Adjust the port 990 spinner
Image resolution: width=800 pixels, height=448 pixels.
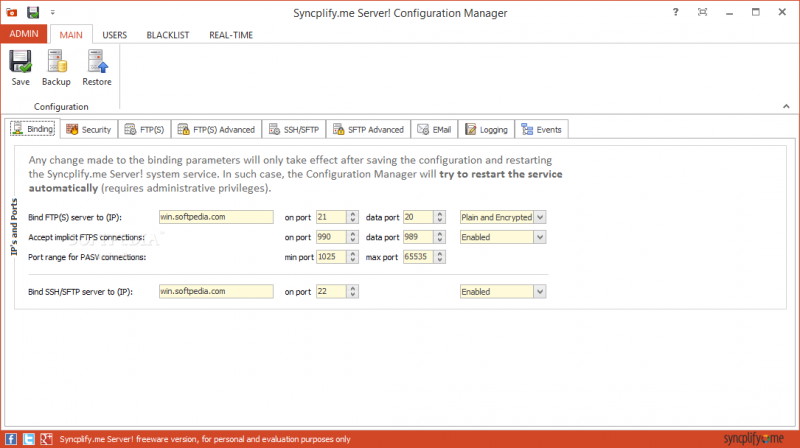(x=353, y=237)
